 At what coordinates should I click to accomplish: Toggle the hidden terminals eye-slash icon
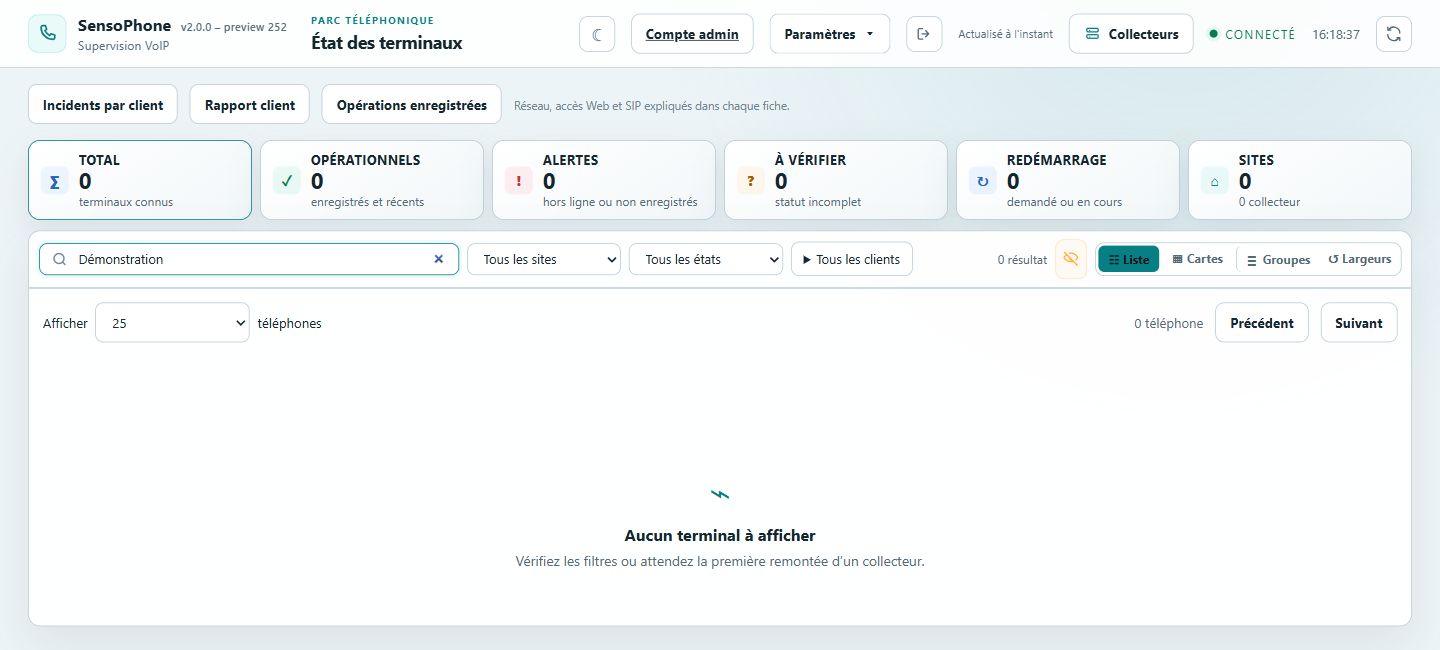(x=1071, y=259)
